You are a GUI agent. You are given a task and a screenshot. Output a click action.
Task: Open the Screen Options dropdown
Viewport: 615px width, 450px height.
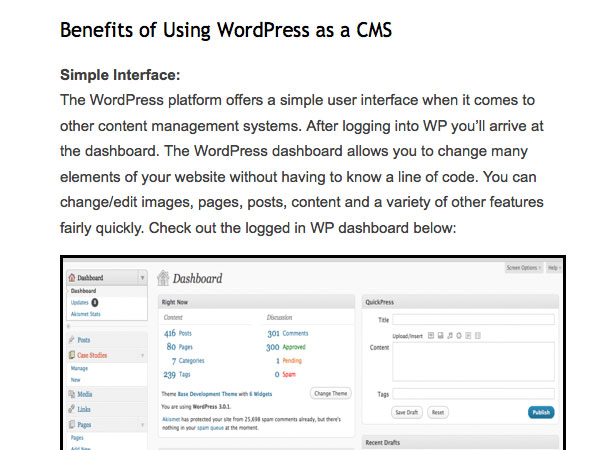(x=524, y=268)
